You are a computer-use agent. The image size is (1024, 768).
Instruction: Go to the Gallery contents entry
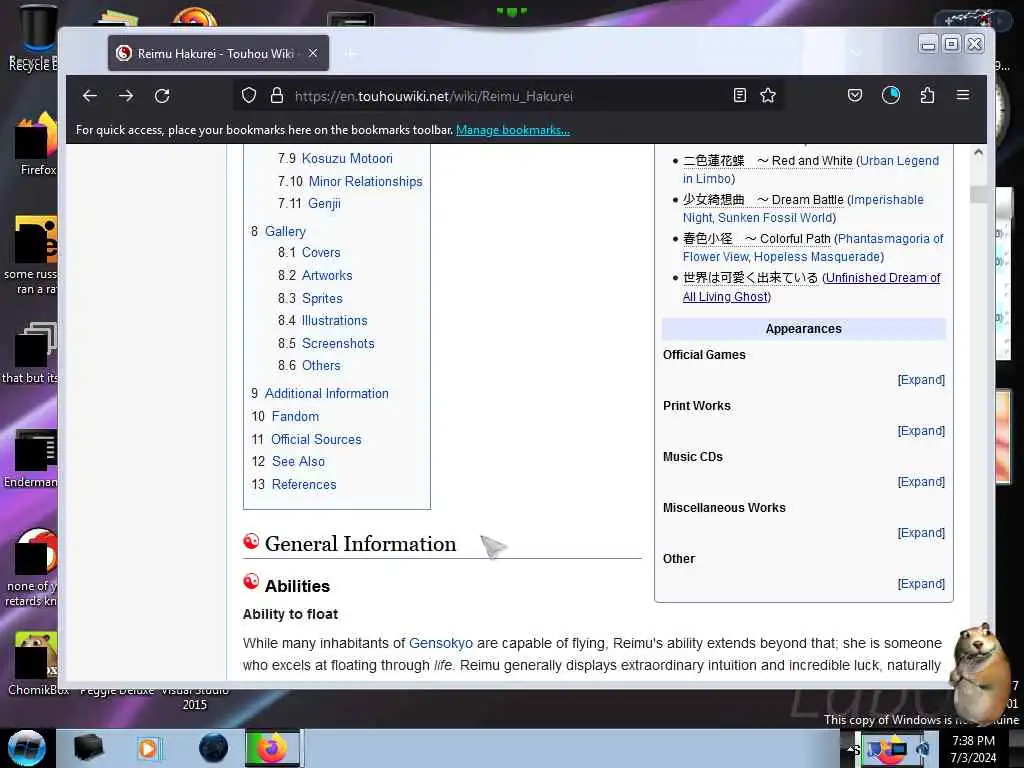tap(285, 232)
